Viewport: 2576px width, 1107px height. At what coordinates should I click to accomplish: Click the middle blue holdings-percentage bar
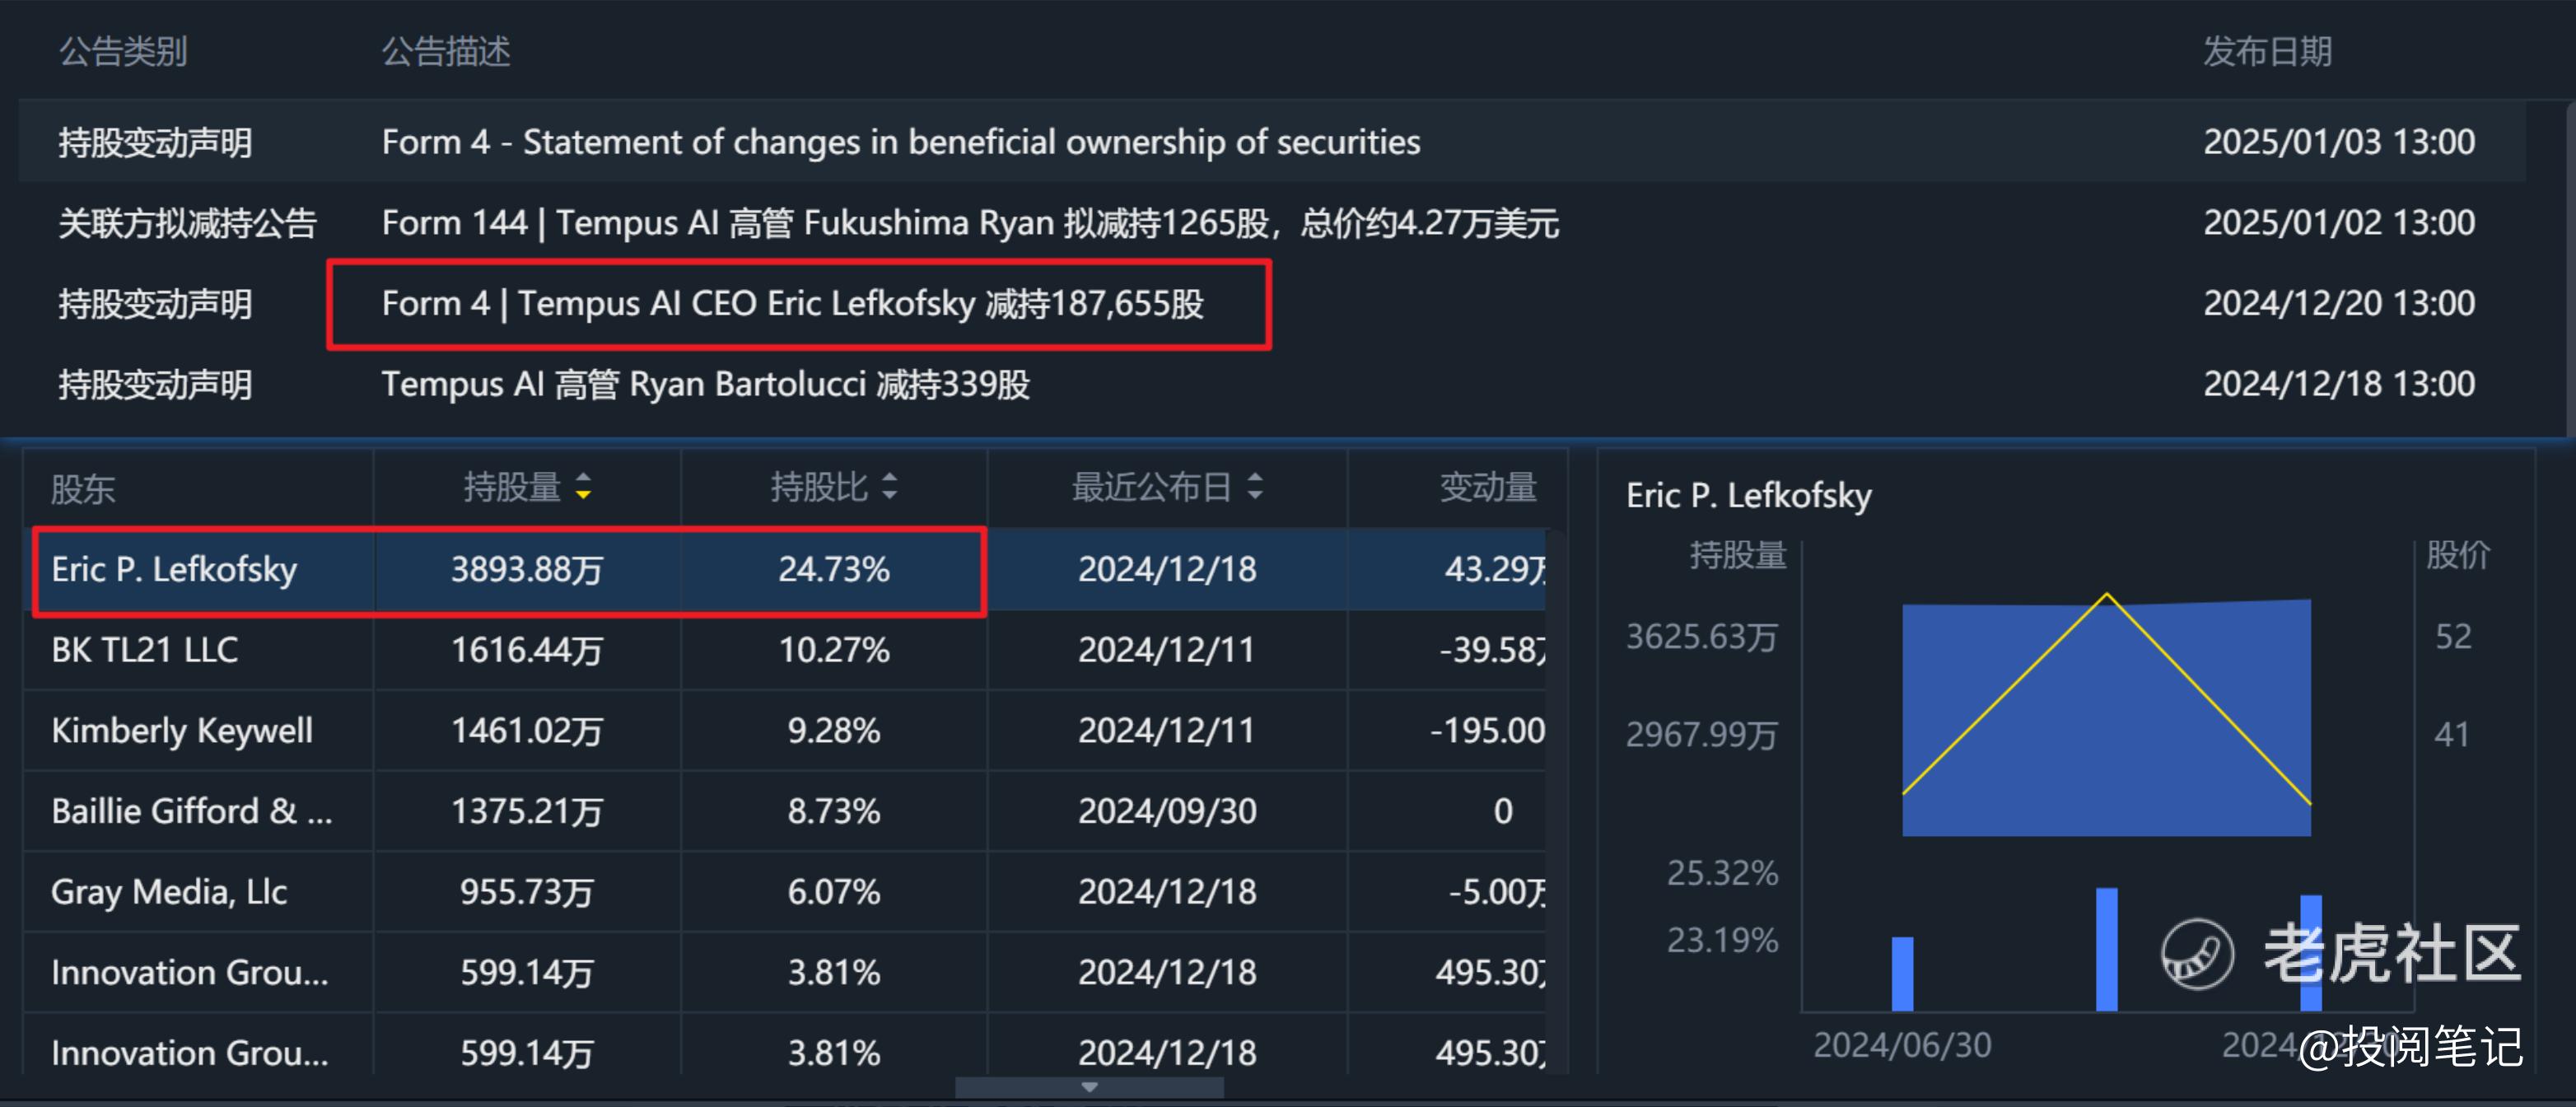coord(2106,949)
